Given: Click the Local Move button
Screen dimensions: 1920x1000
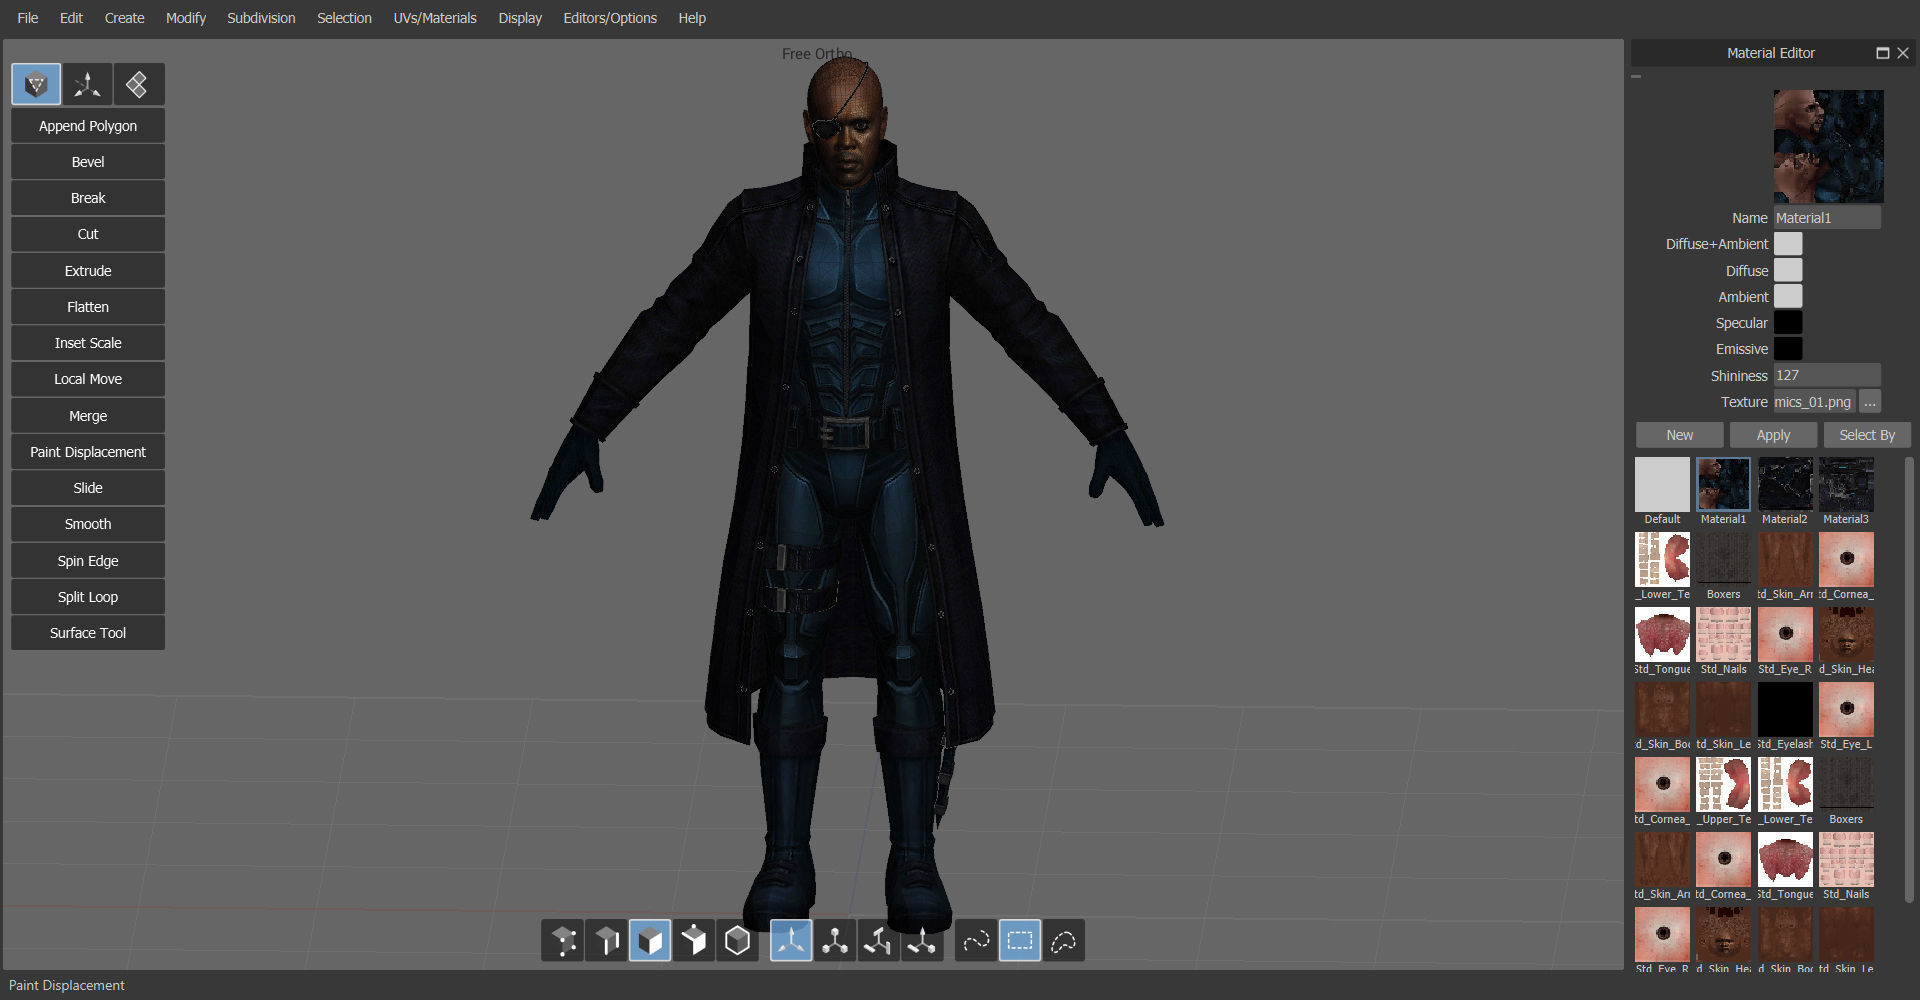Looking at the screenshot, I should [x=88, y=379].
